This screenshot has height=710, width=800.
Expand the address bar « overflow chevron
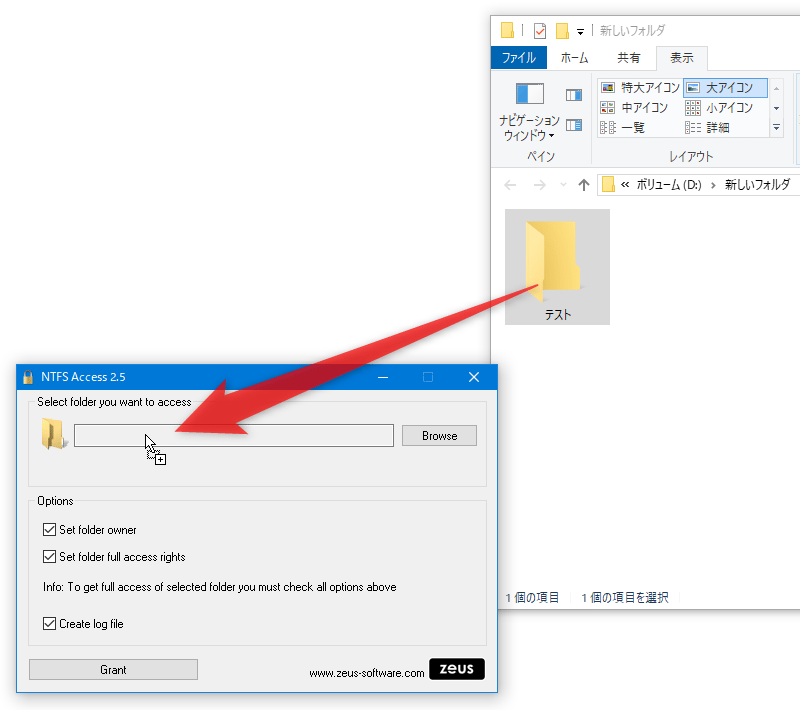625,185
